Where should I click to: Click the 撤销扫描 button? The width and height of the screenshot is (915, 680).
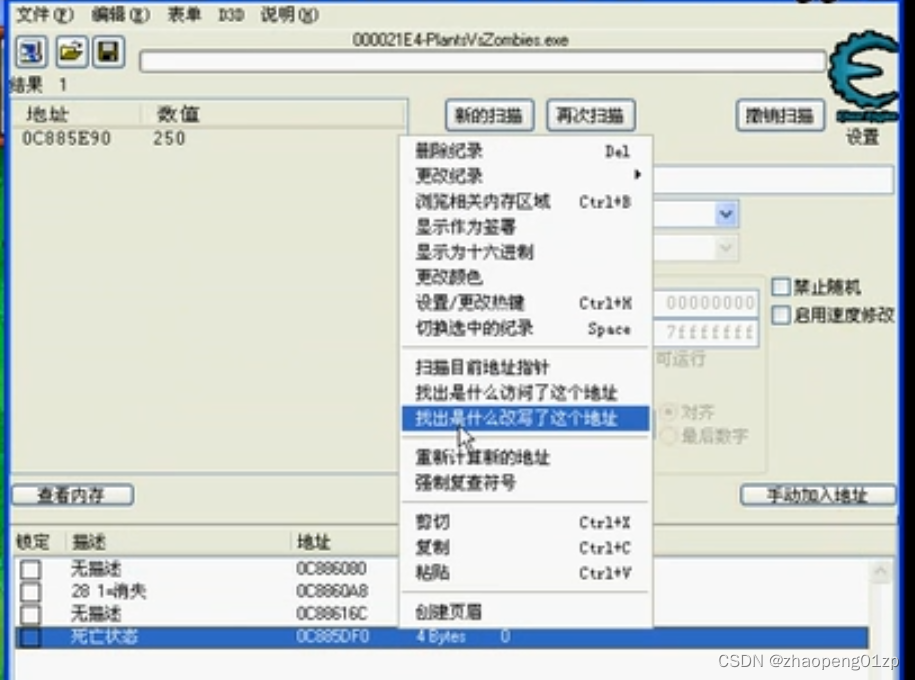click(780, 114)
